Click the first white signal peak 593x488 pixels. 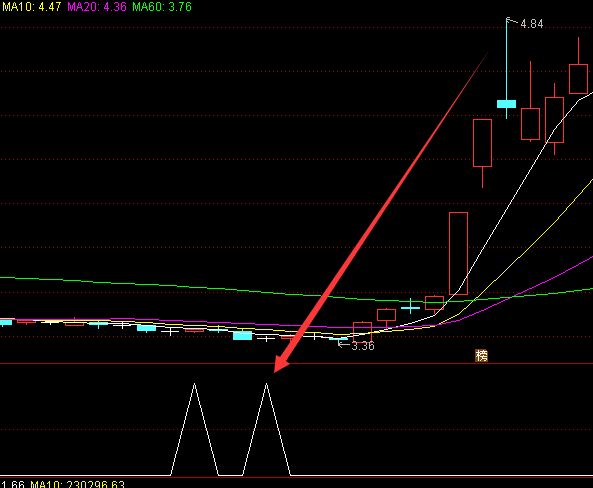point(194,384)
